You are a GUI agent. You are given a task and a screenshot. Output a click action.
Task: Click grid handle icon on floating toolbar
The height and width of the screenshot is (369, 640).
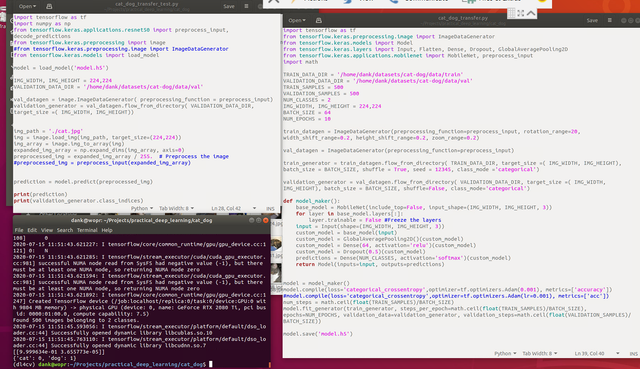[x=511, y=13]
